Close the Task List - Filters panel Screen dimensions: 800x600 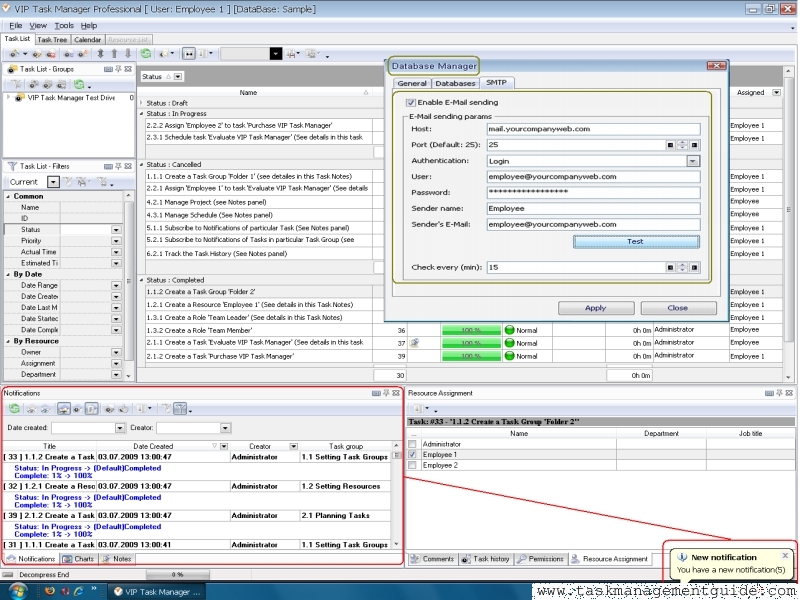tap(128, 166)
